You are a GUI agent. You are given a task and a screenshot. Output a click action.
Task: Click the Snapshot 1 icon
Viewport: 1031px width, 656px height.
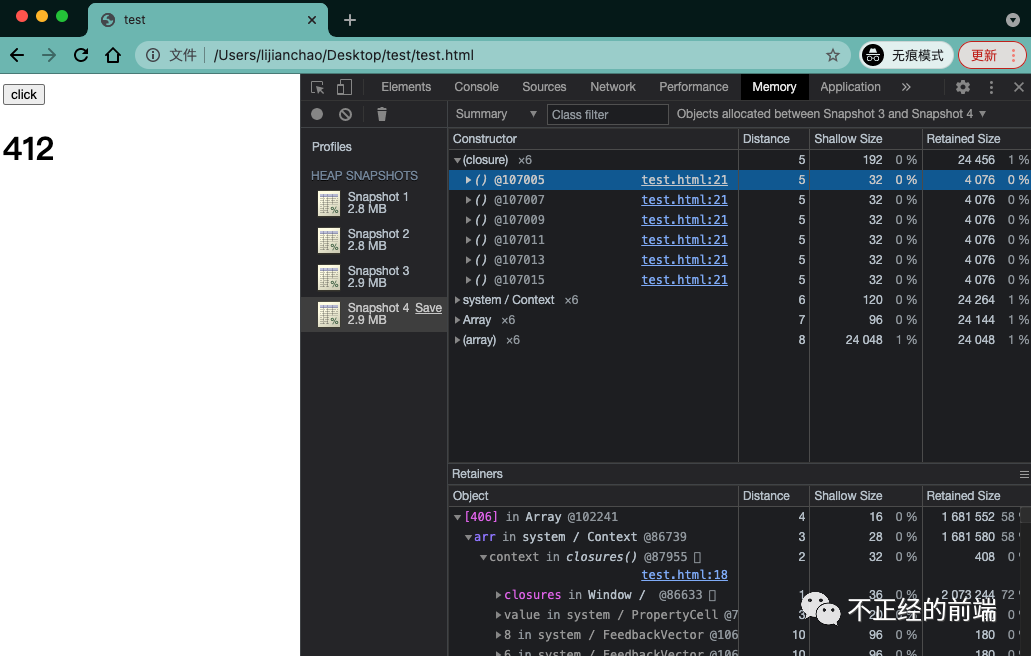point(329,203)
